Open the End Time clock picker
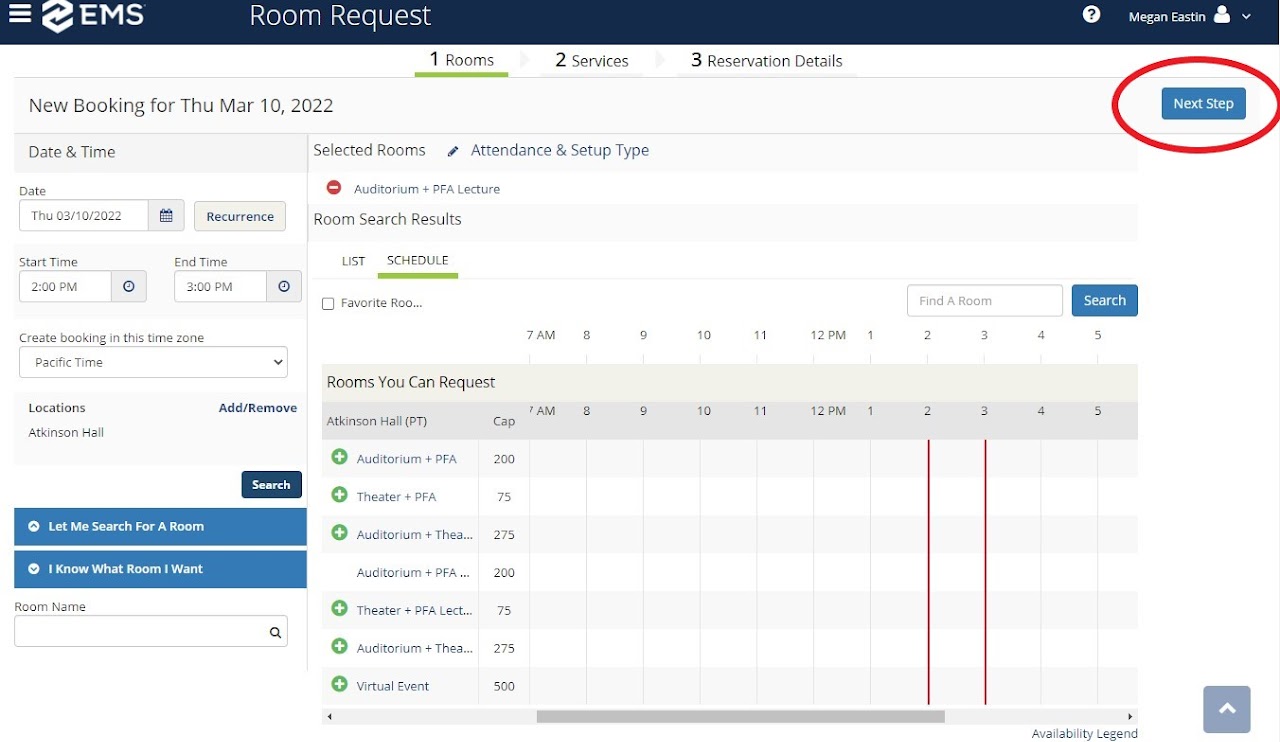Screen dimensions: 1280x742 [x=284, y=286]
